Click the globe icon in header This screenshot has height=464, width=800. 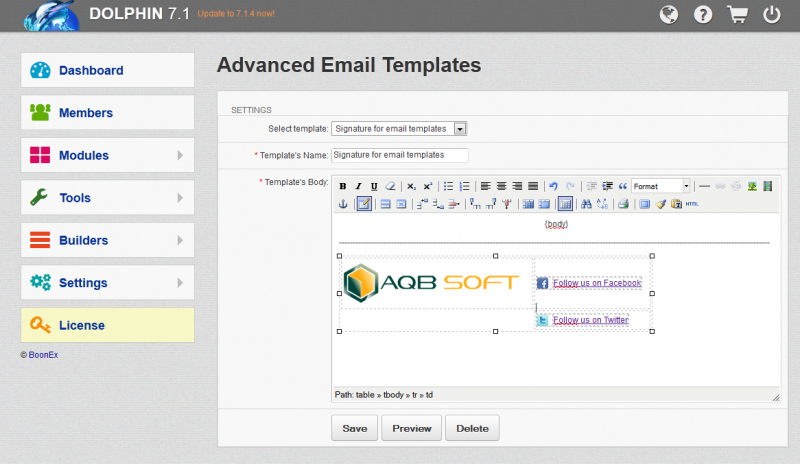tap(668, 14)
